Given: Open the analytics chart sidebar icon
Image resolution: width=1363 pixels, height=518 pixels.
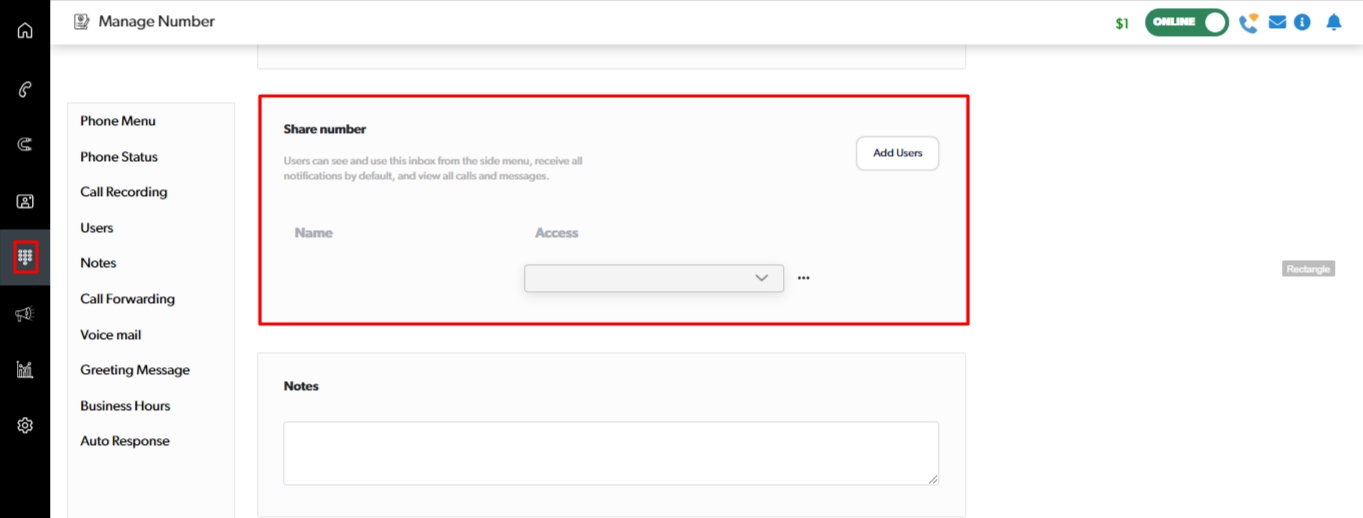Looking at the screenshot, I should (25, 370).
